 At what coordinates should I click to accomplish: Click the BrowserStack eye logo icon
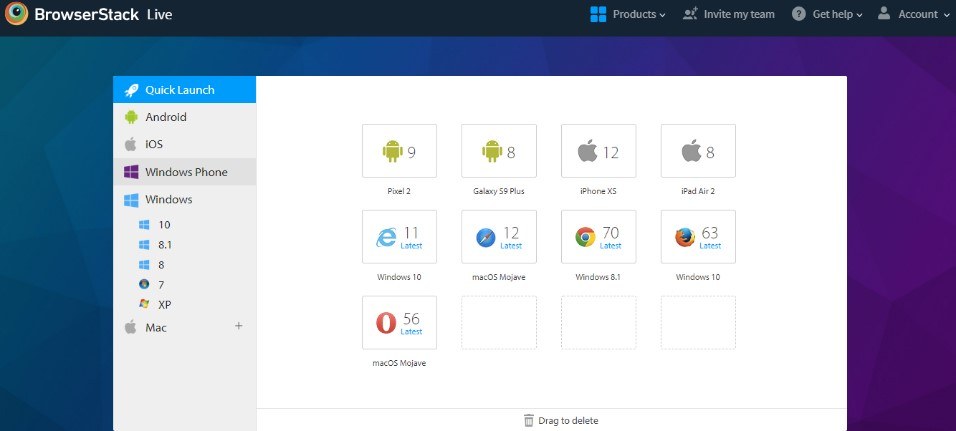pyautogui.click(x=16, y=13)
